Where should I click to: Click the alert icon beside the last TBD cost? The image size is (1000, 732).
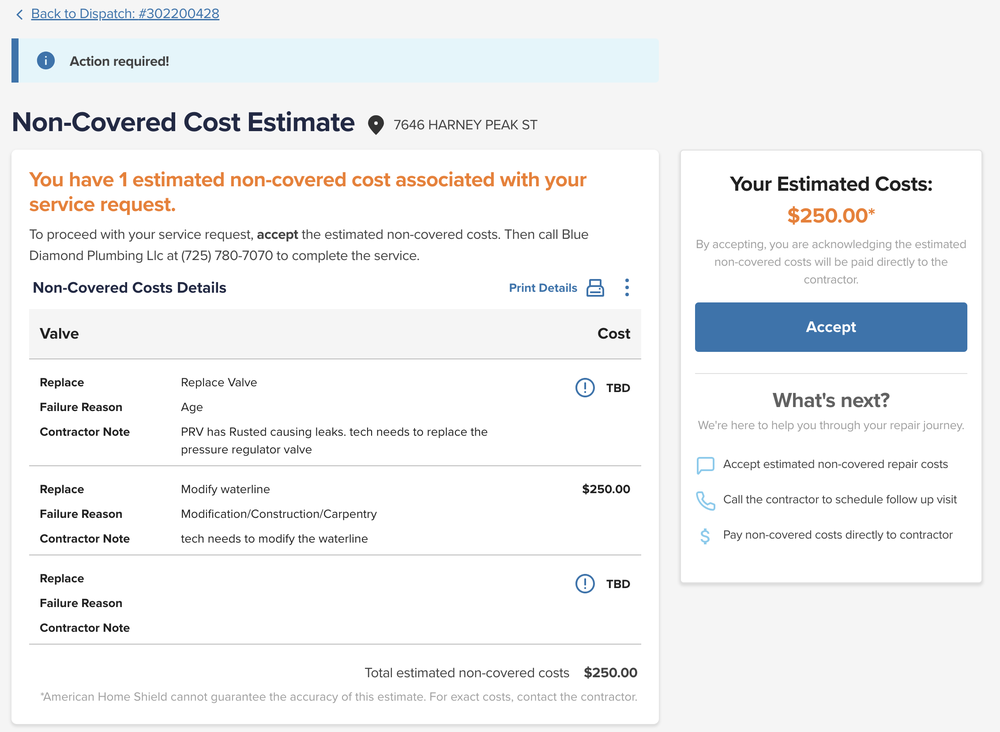coord(585,584)
